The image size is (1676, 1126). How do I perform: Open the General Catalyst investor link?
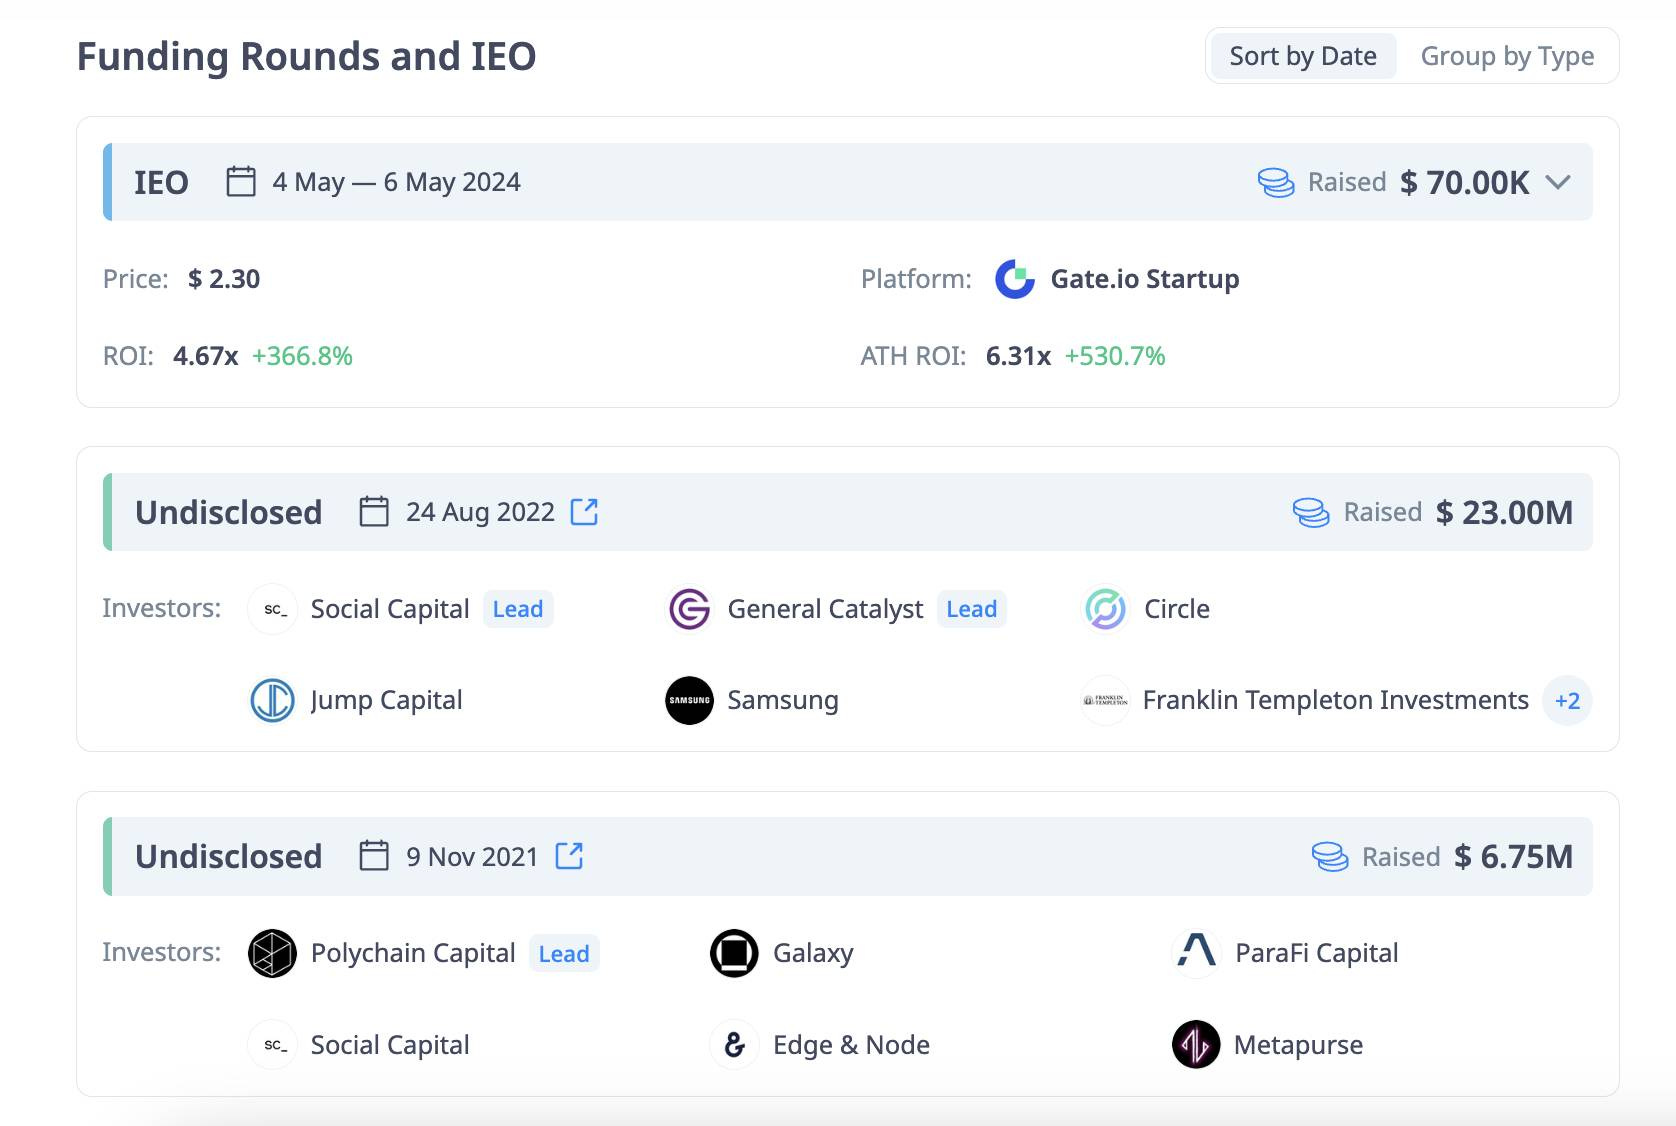(825, 609)
